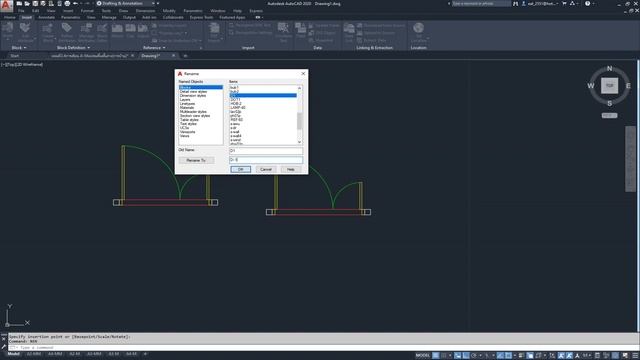Click the Hyperlink icon in Data panel
The image size is (640, 360).
click(x=311, y=40)
